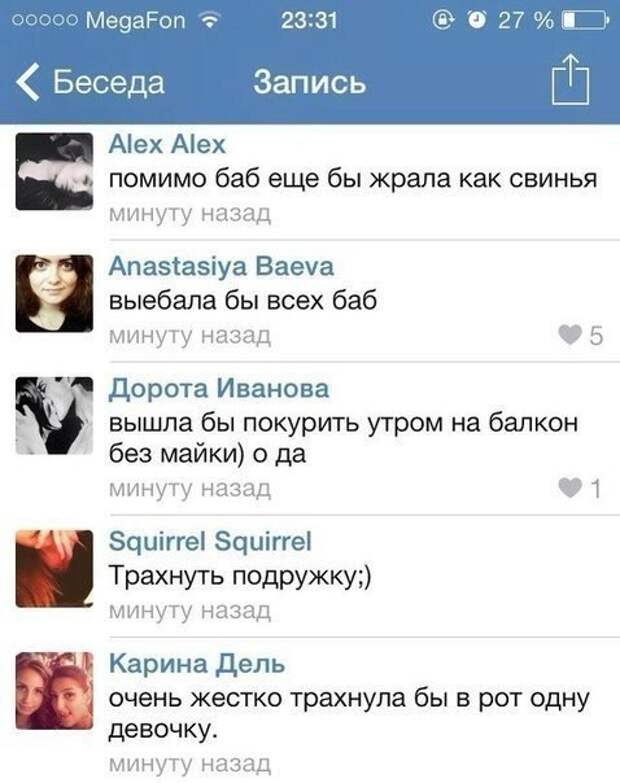Open Дорота Иванова's avatar
620x783 pixels.
[54, 415]
